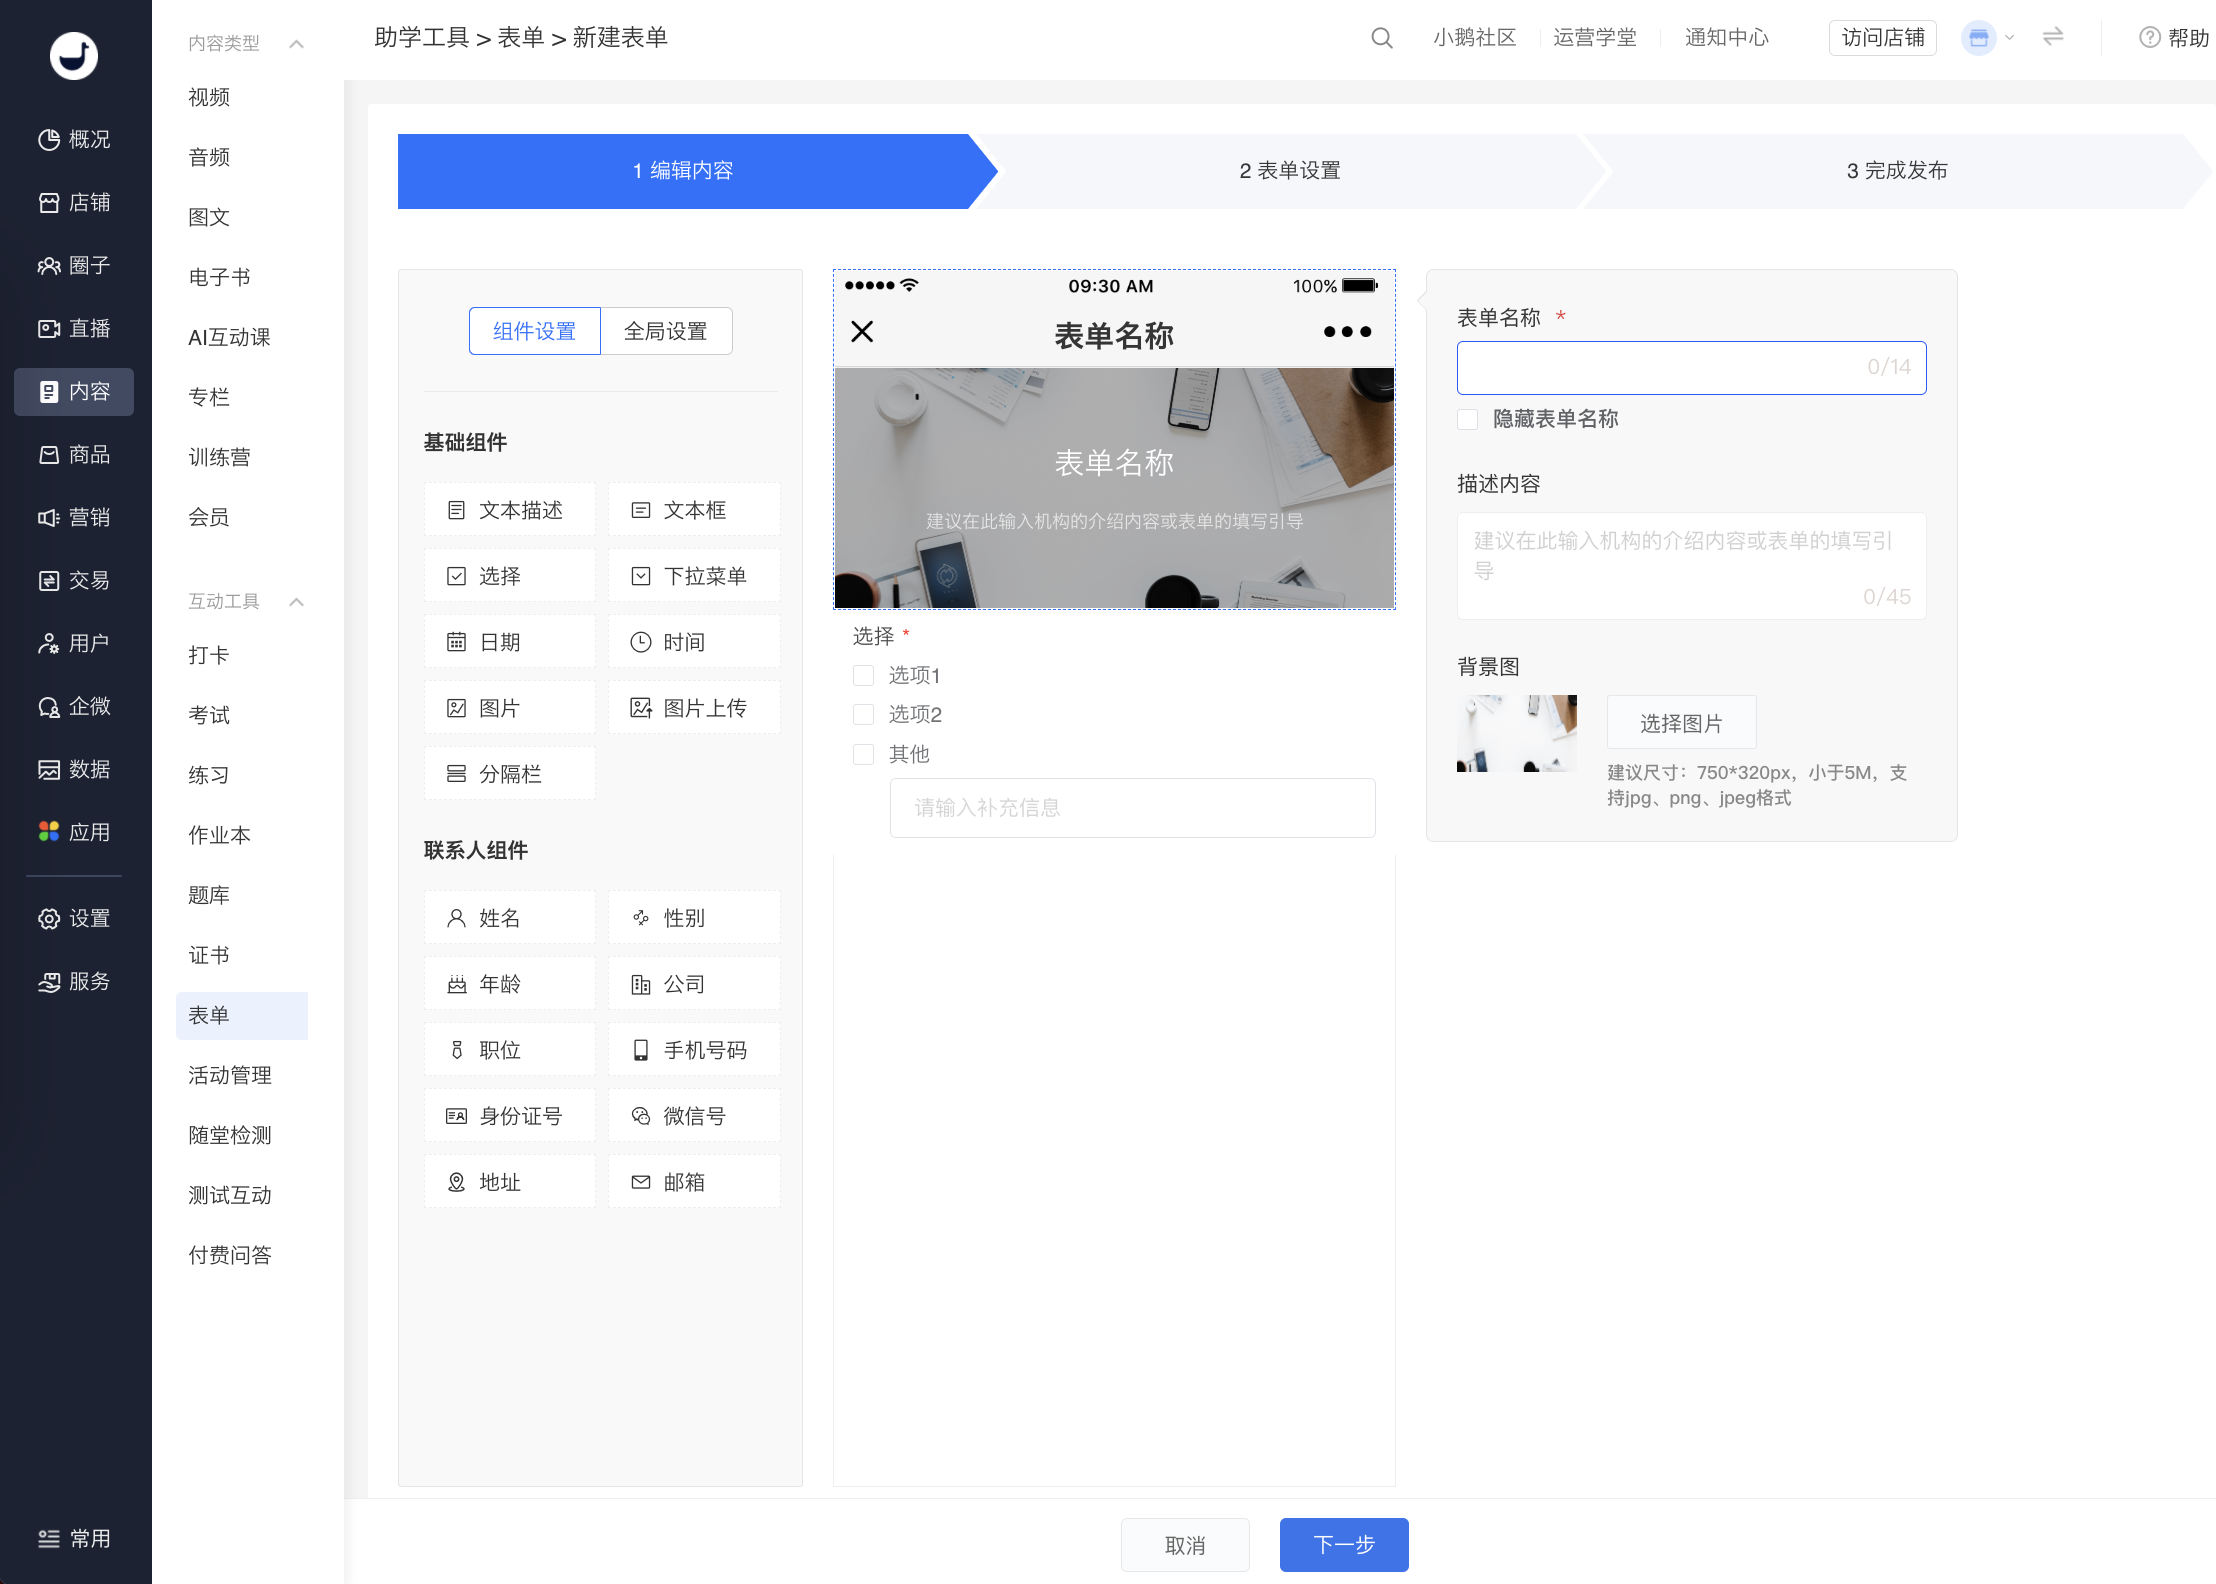2216x1584 pixels.
Task: Click the X icon in phone preview
Action: coord(862,332)
